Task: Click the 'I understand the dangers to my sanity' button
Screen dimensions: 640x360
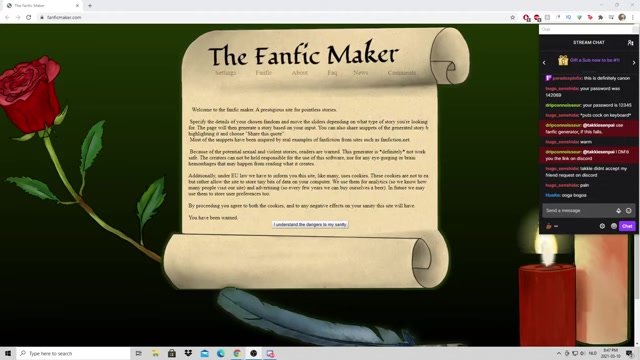Action: tap(310, 224)
